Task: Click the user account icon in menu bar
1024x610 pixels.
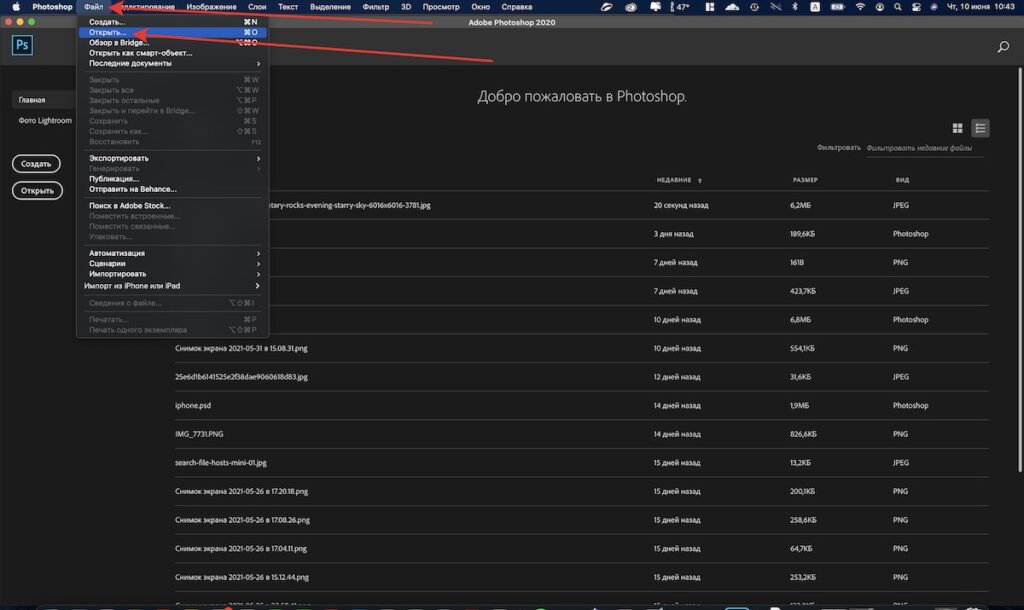Action: (x=880, y=7)
